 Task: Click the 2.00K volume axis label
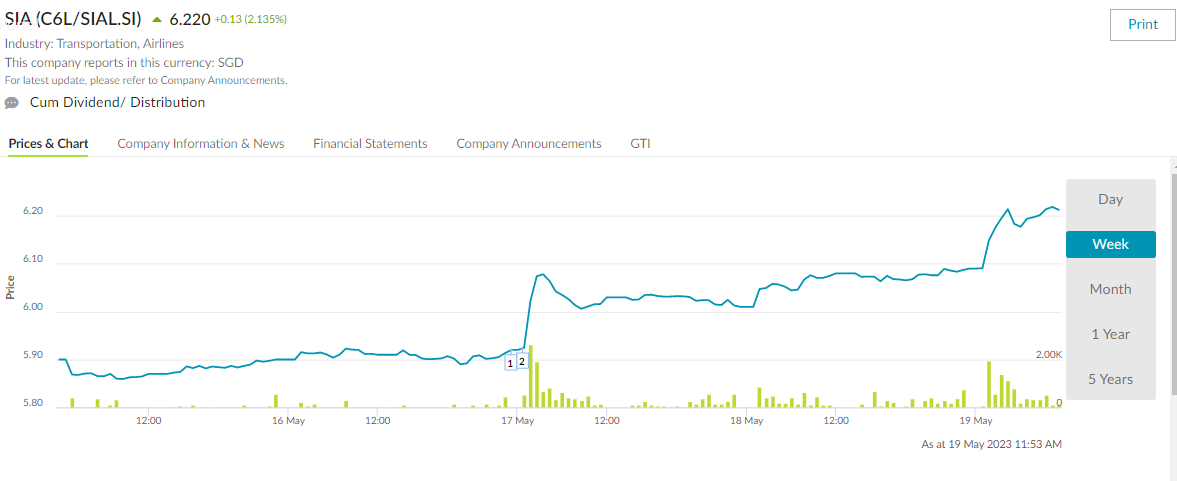(x=1047, y=355)
